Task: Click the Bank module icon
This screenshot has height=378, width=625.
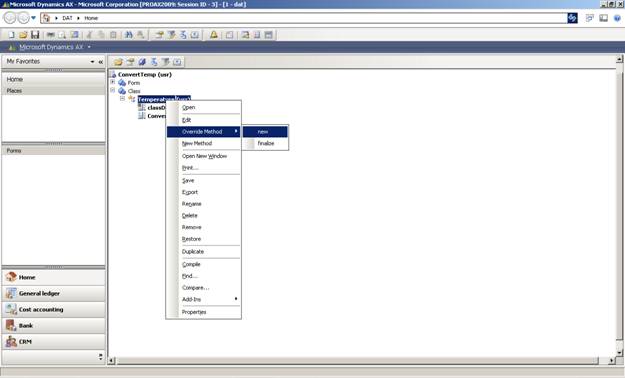Action: 11,325
